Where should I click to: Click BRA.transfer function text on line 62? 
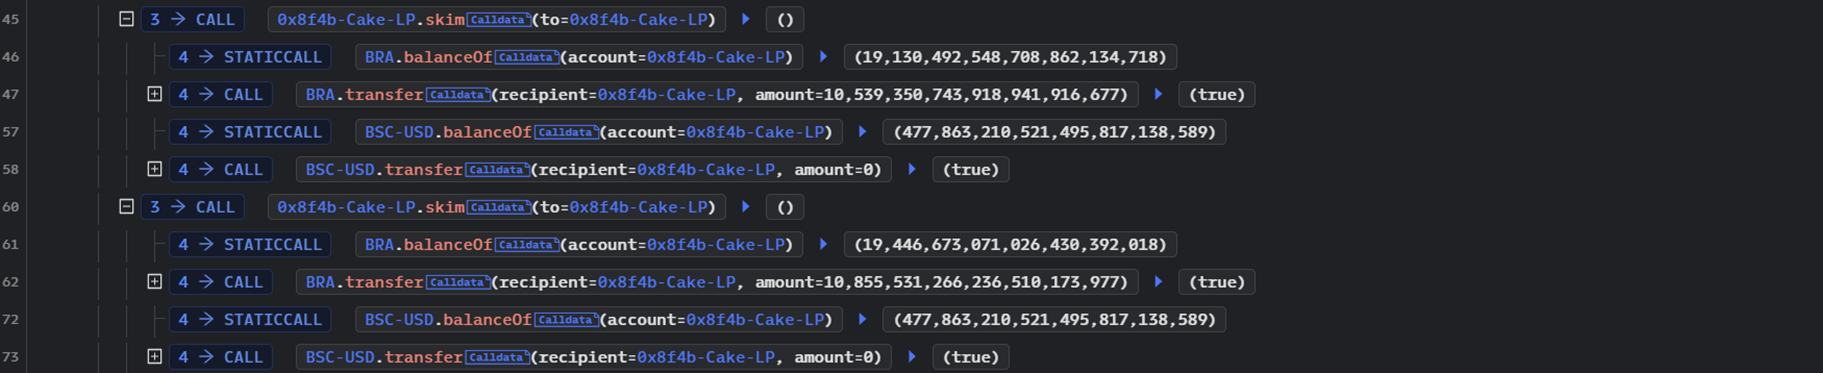[364, 282]
